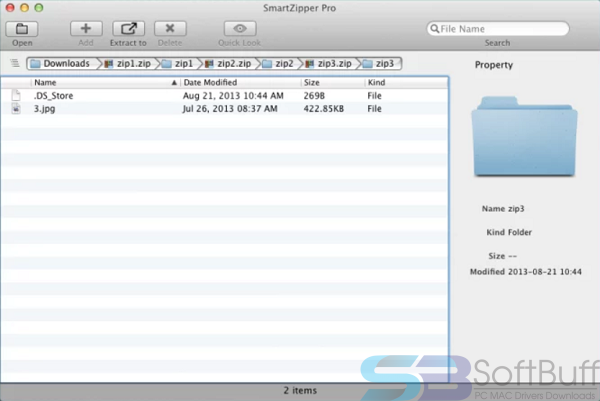Toggle the list view icon left of path bar
The width and height of the screenshot is (600, 401).
(15, 63)
